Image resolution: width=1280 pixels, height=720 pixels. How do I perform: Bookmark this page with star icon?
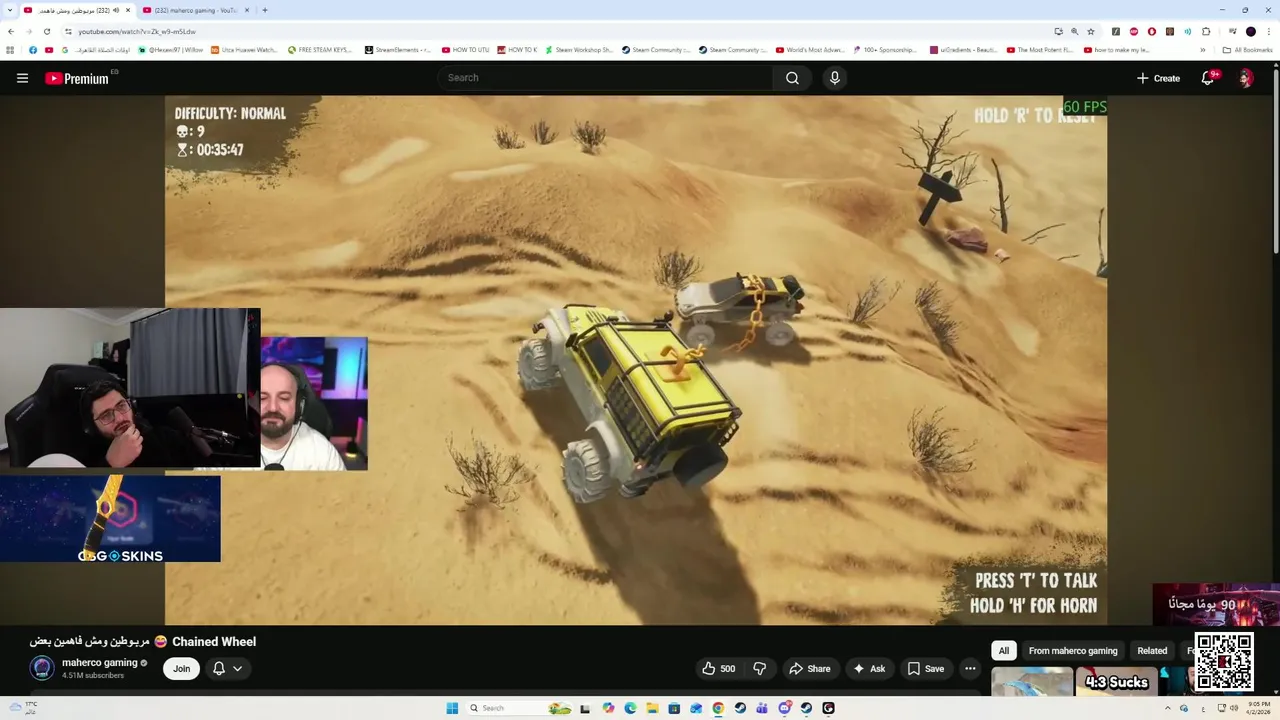[x=1091, y=31]
